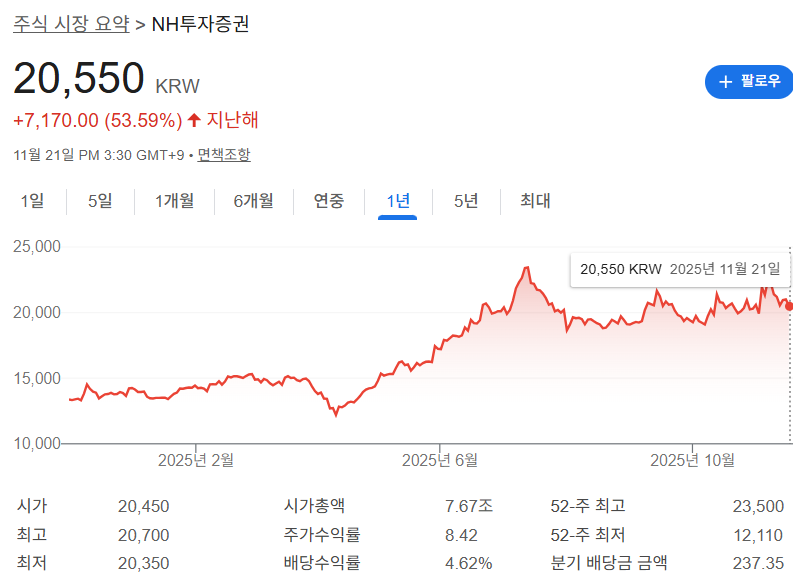Click the 최고 label
Screen dimensions: 793x586
pos(31,534)
